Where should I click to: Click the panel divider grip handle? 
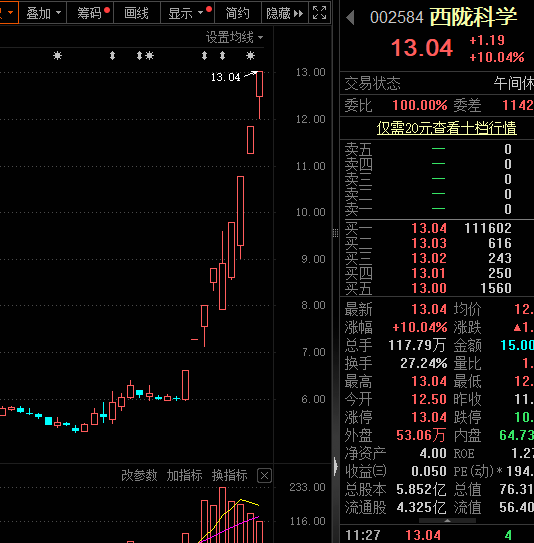point(336,233)
